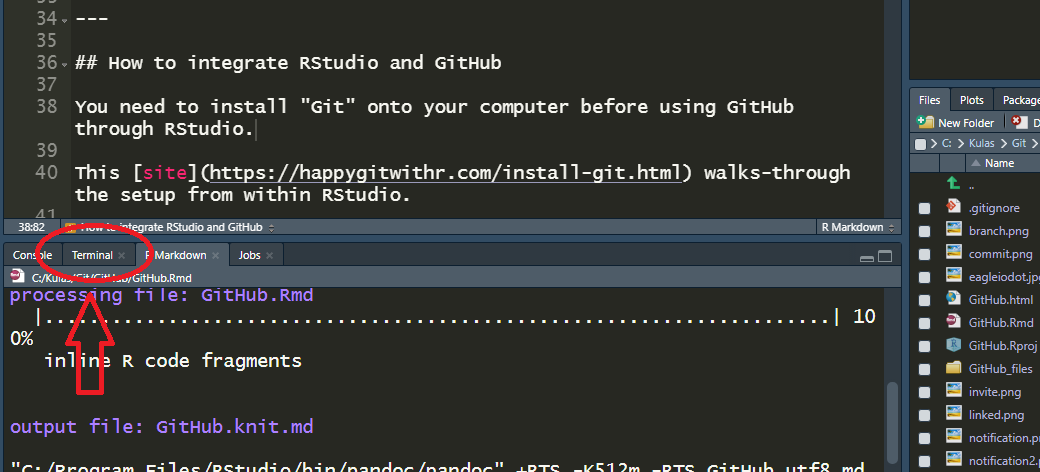
Task: Select the GitHub.Rmd file checkbox
Action: point(924,323)
